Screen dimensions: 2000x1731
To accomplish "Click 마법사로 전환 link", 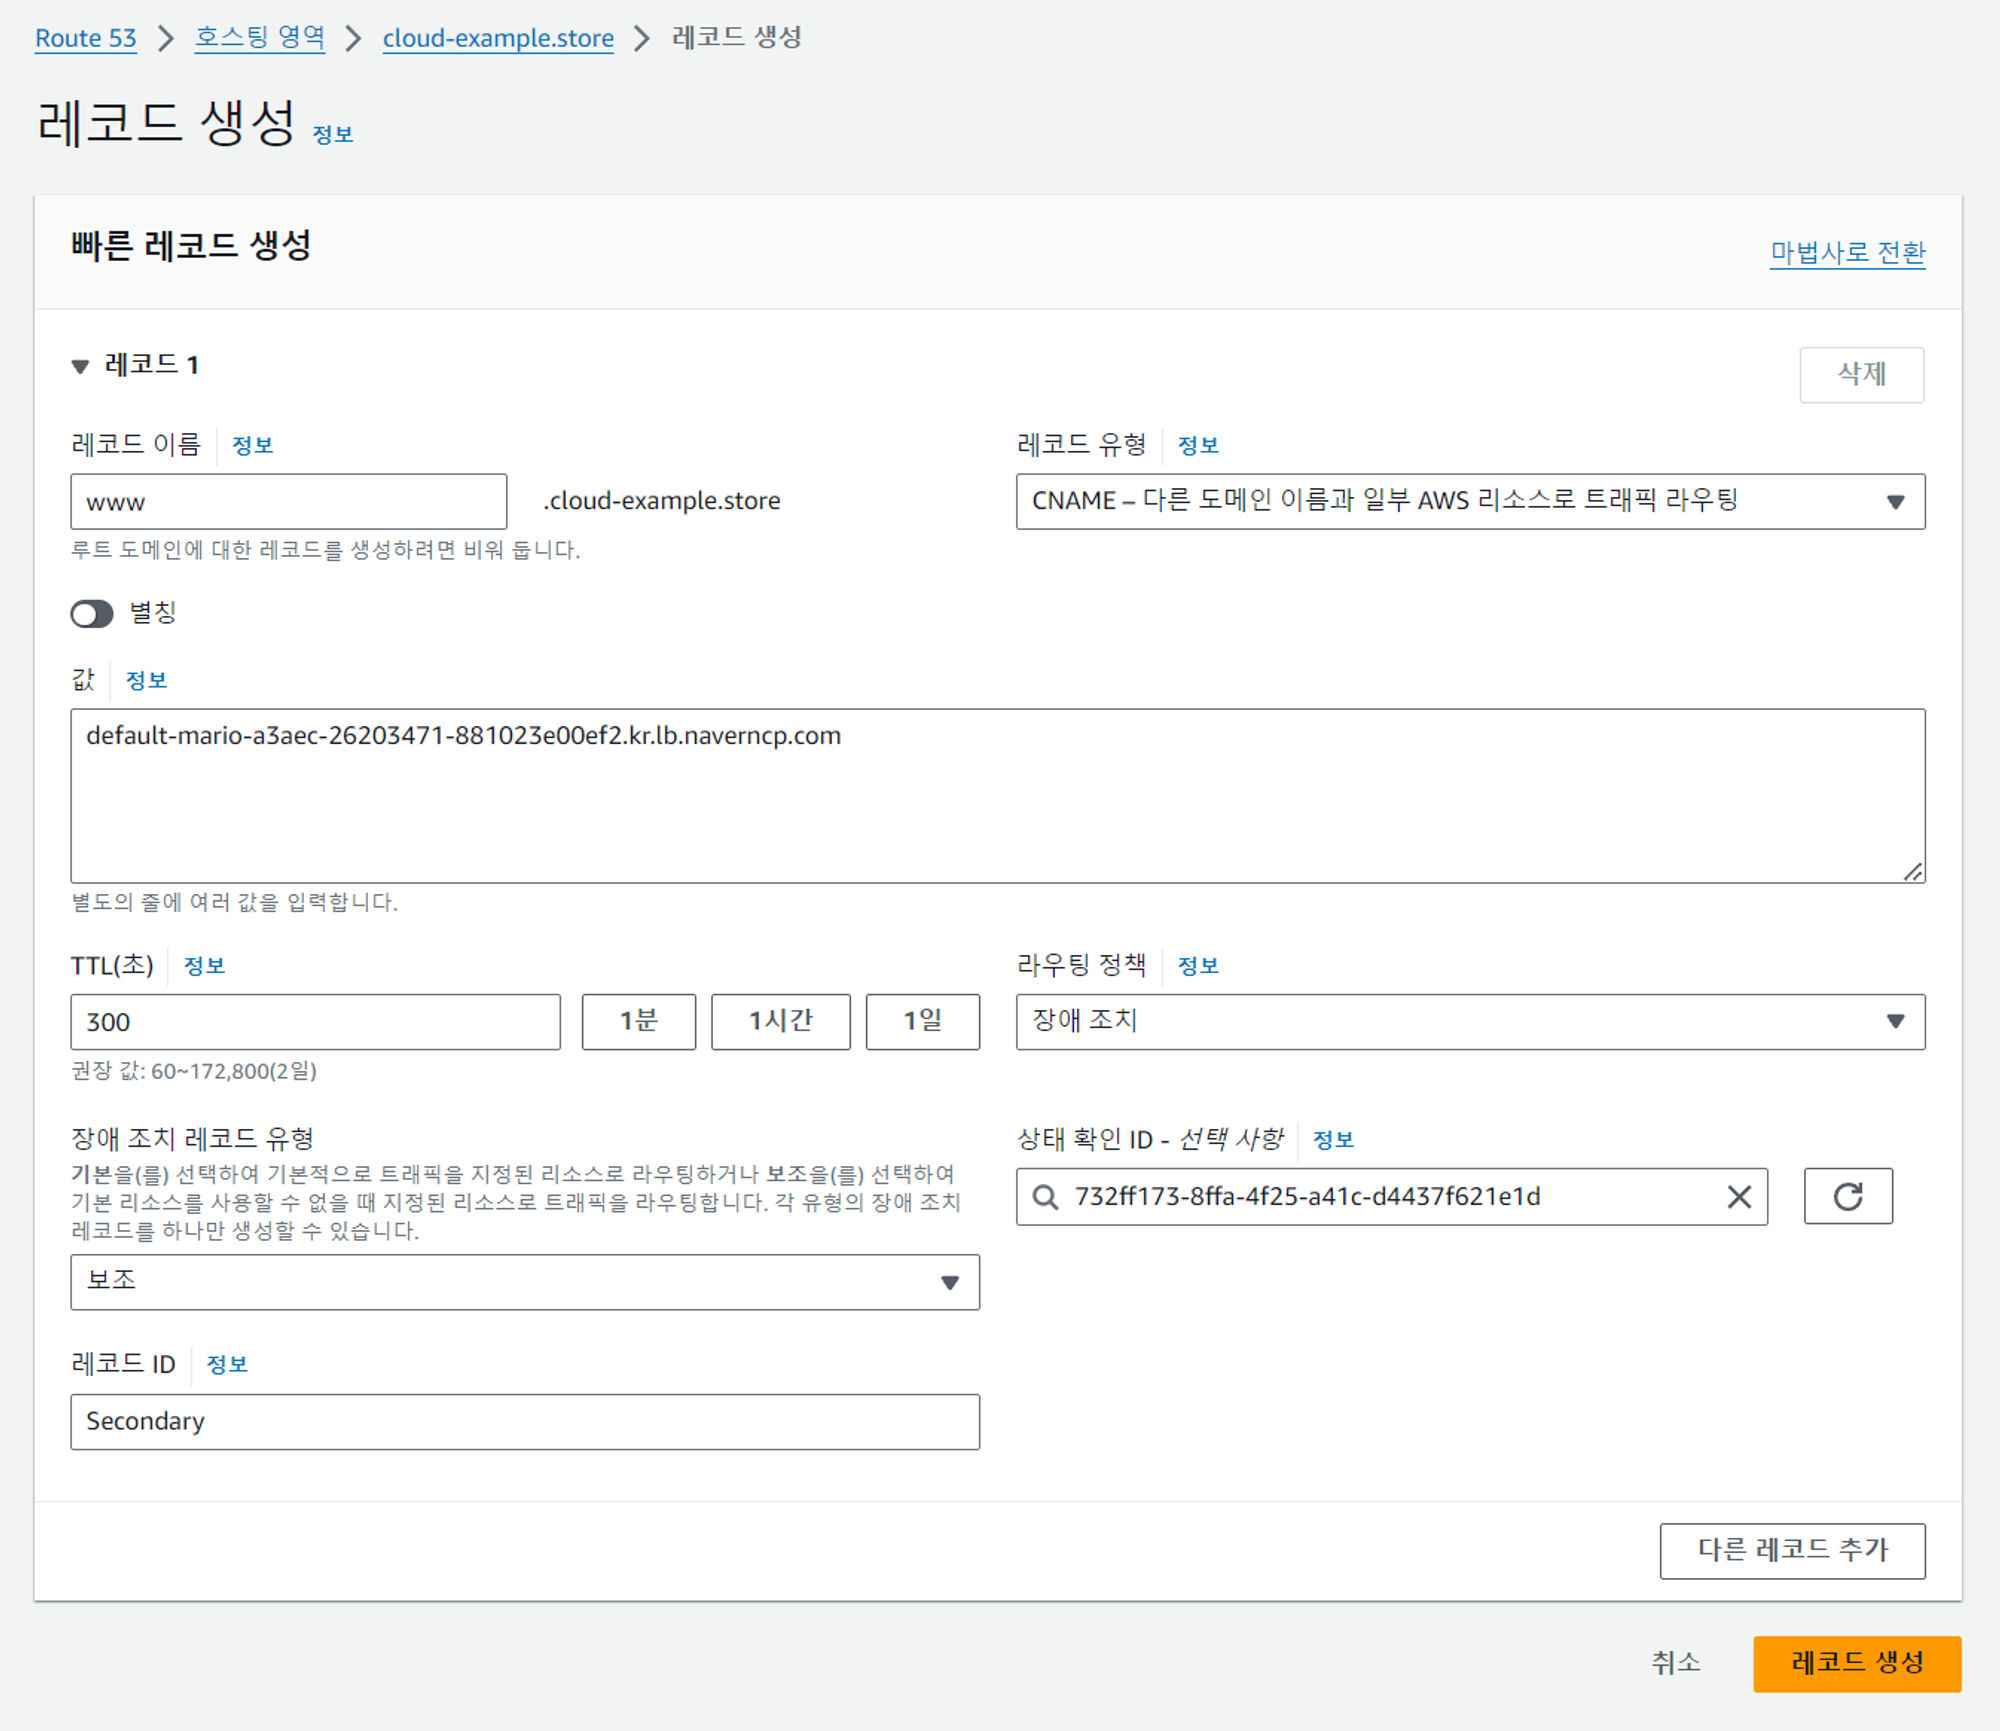I will (x=1847, y=252).
